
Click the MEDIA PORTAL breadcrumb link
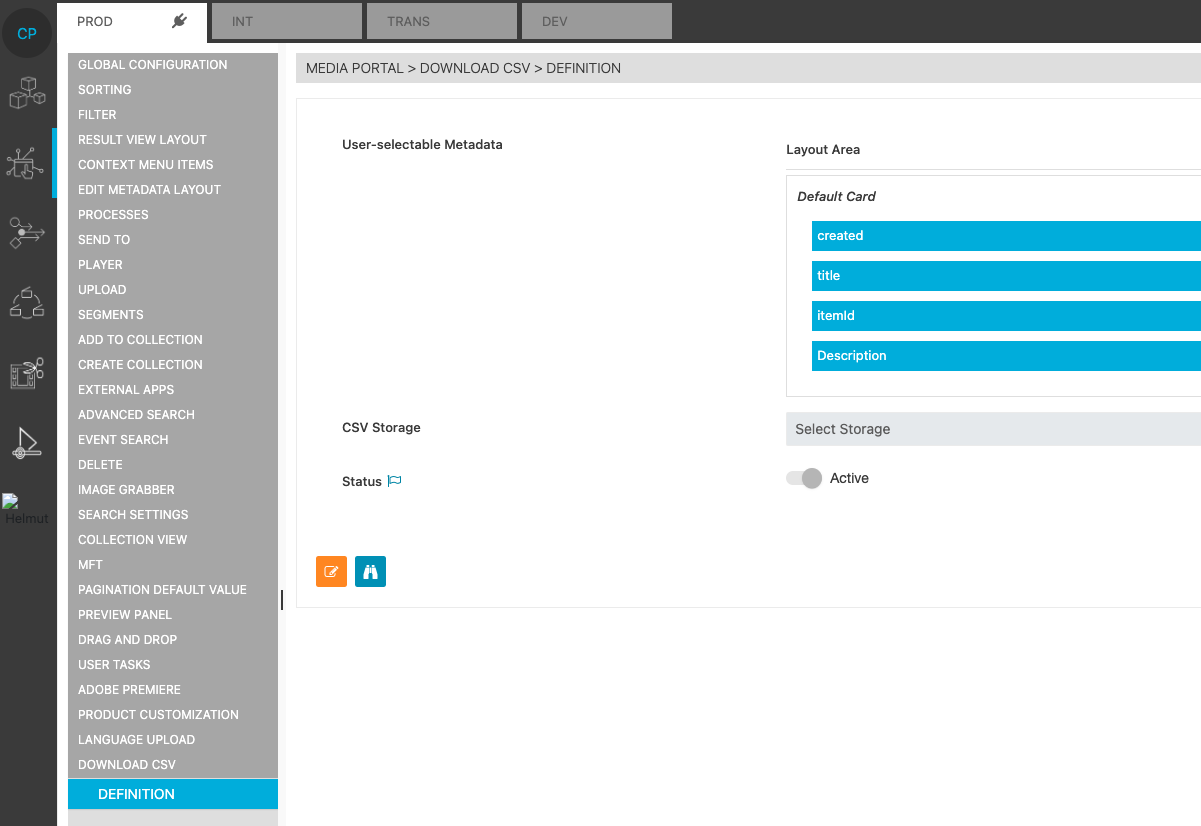[x=355, y=68]
